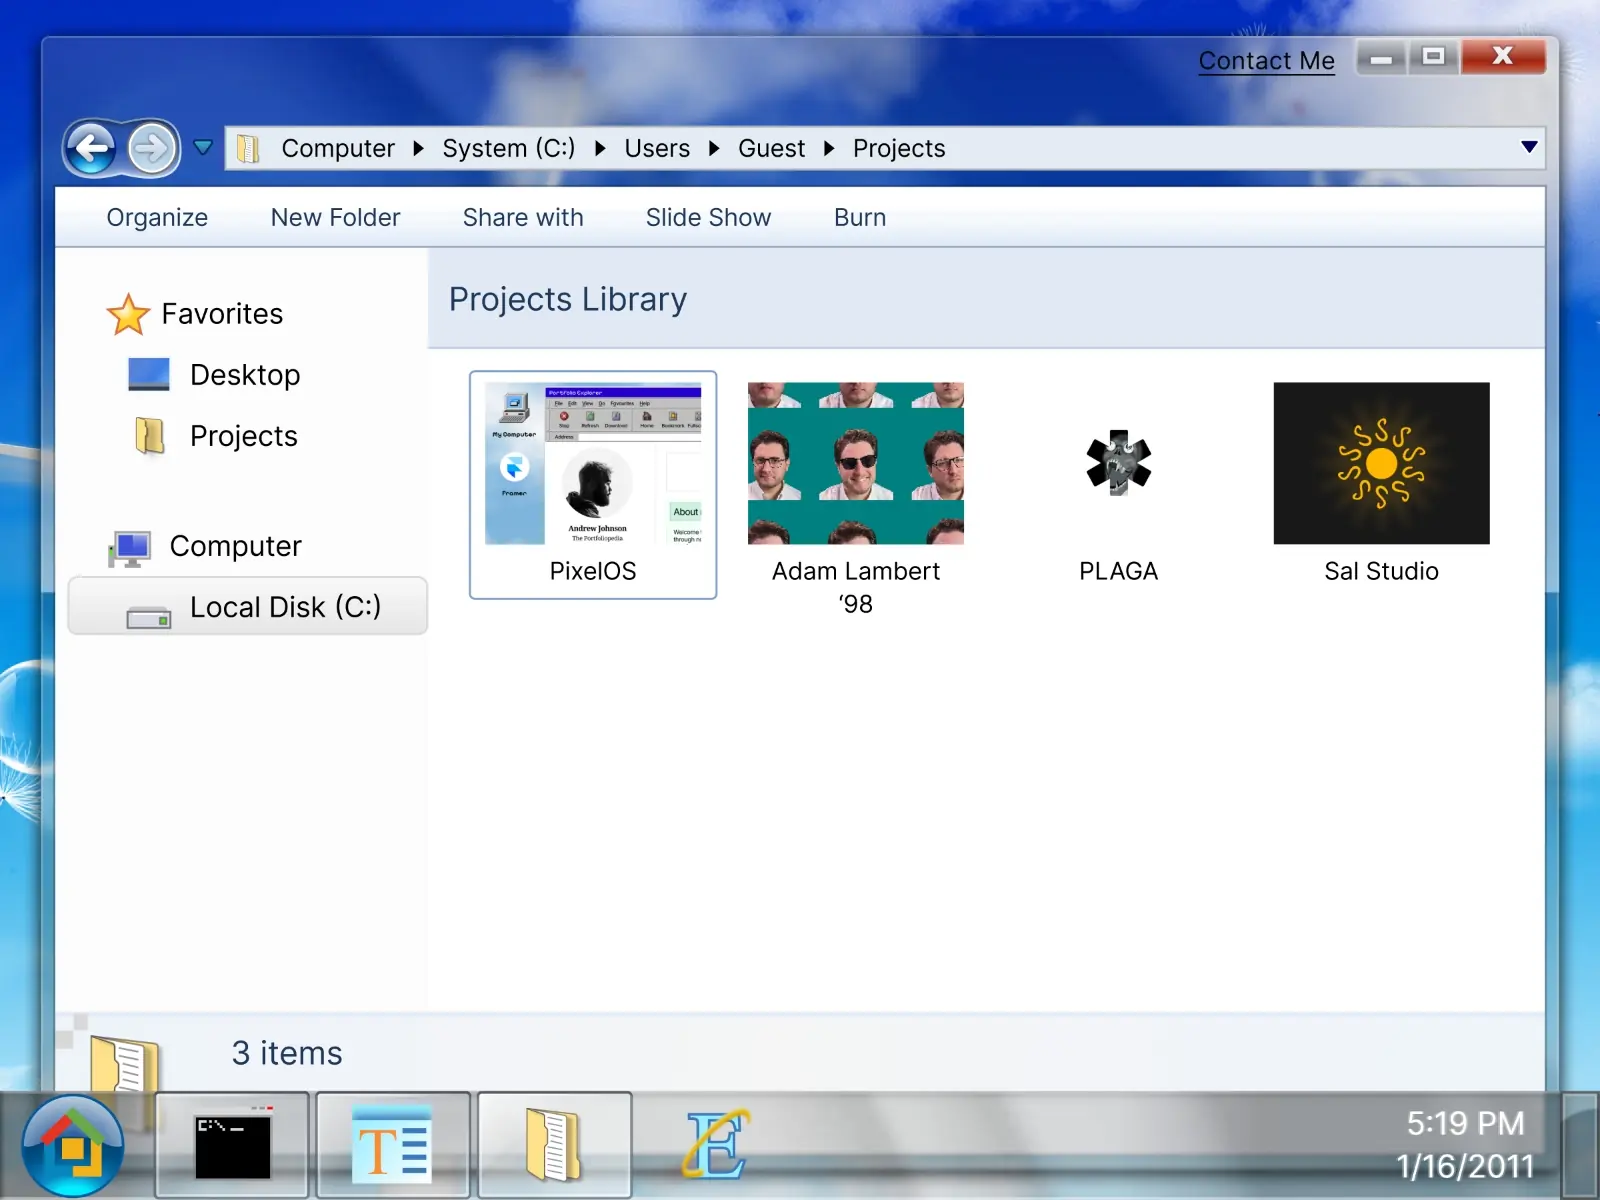This screenshot has width=1600, height=1200.
Task: Expand the arrow after Guest breadcrumb
Action: point(829,148)
